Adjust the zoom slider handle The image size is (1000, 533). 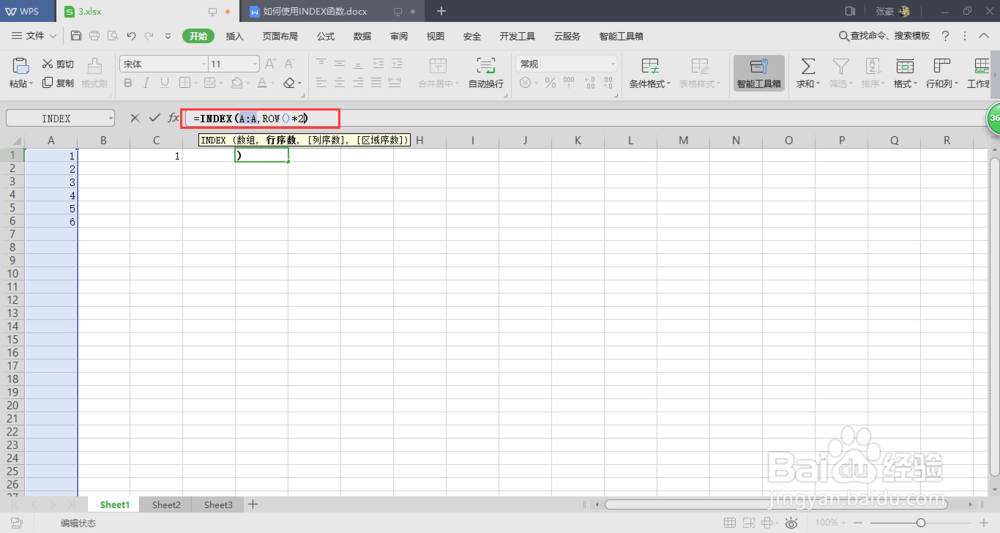(920, 523)
